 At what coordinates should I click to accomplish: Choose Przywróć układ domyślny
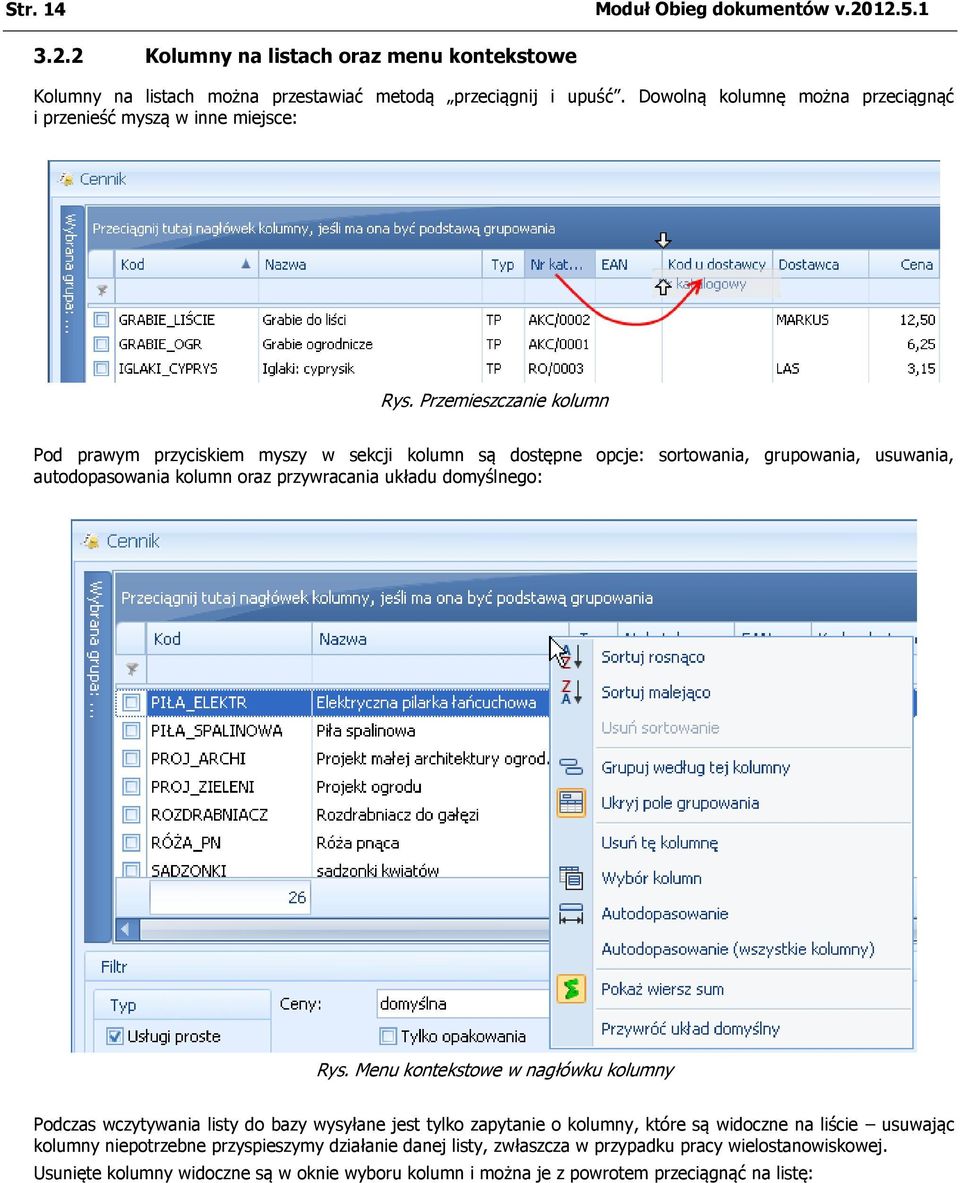691,1029
